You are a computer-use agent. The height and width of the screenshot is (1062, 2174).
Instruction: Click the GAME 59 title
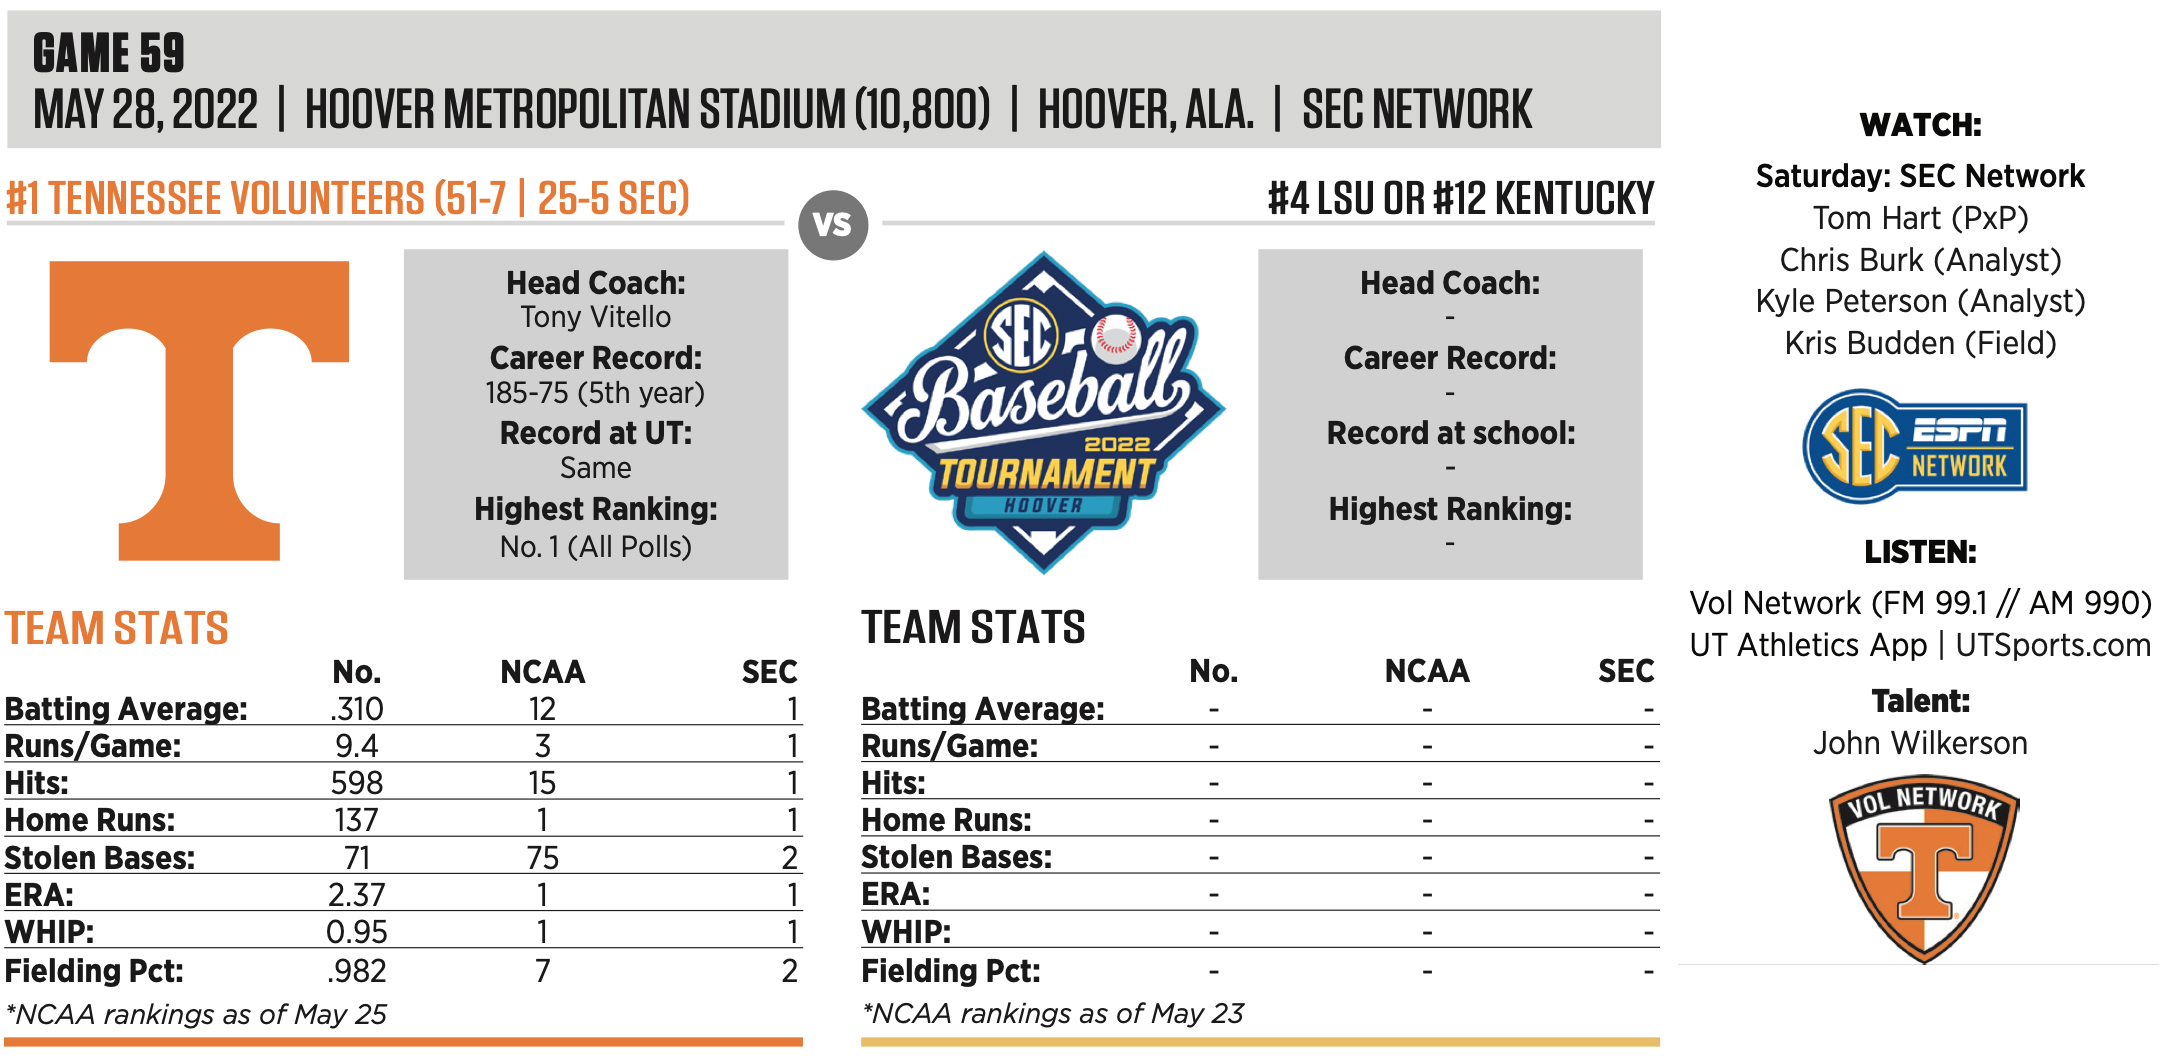pos(109,53)
